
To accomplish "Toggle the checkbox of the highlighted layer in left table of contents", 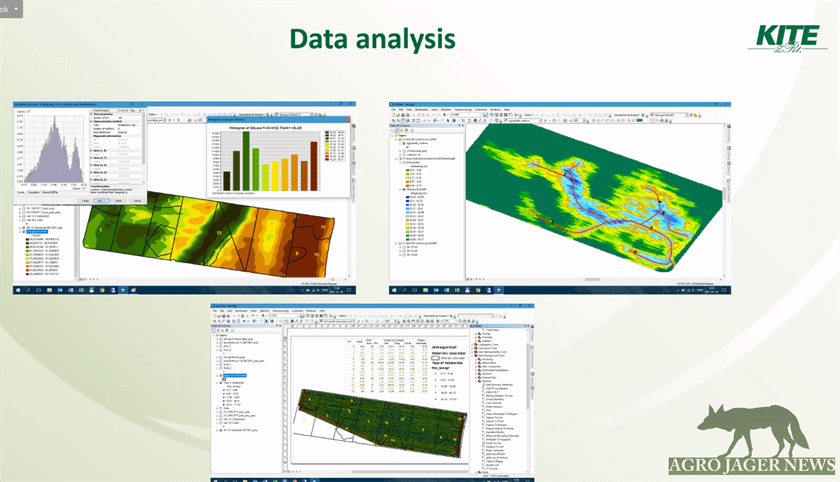I will tap(23, 231).
